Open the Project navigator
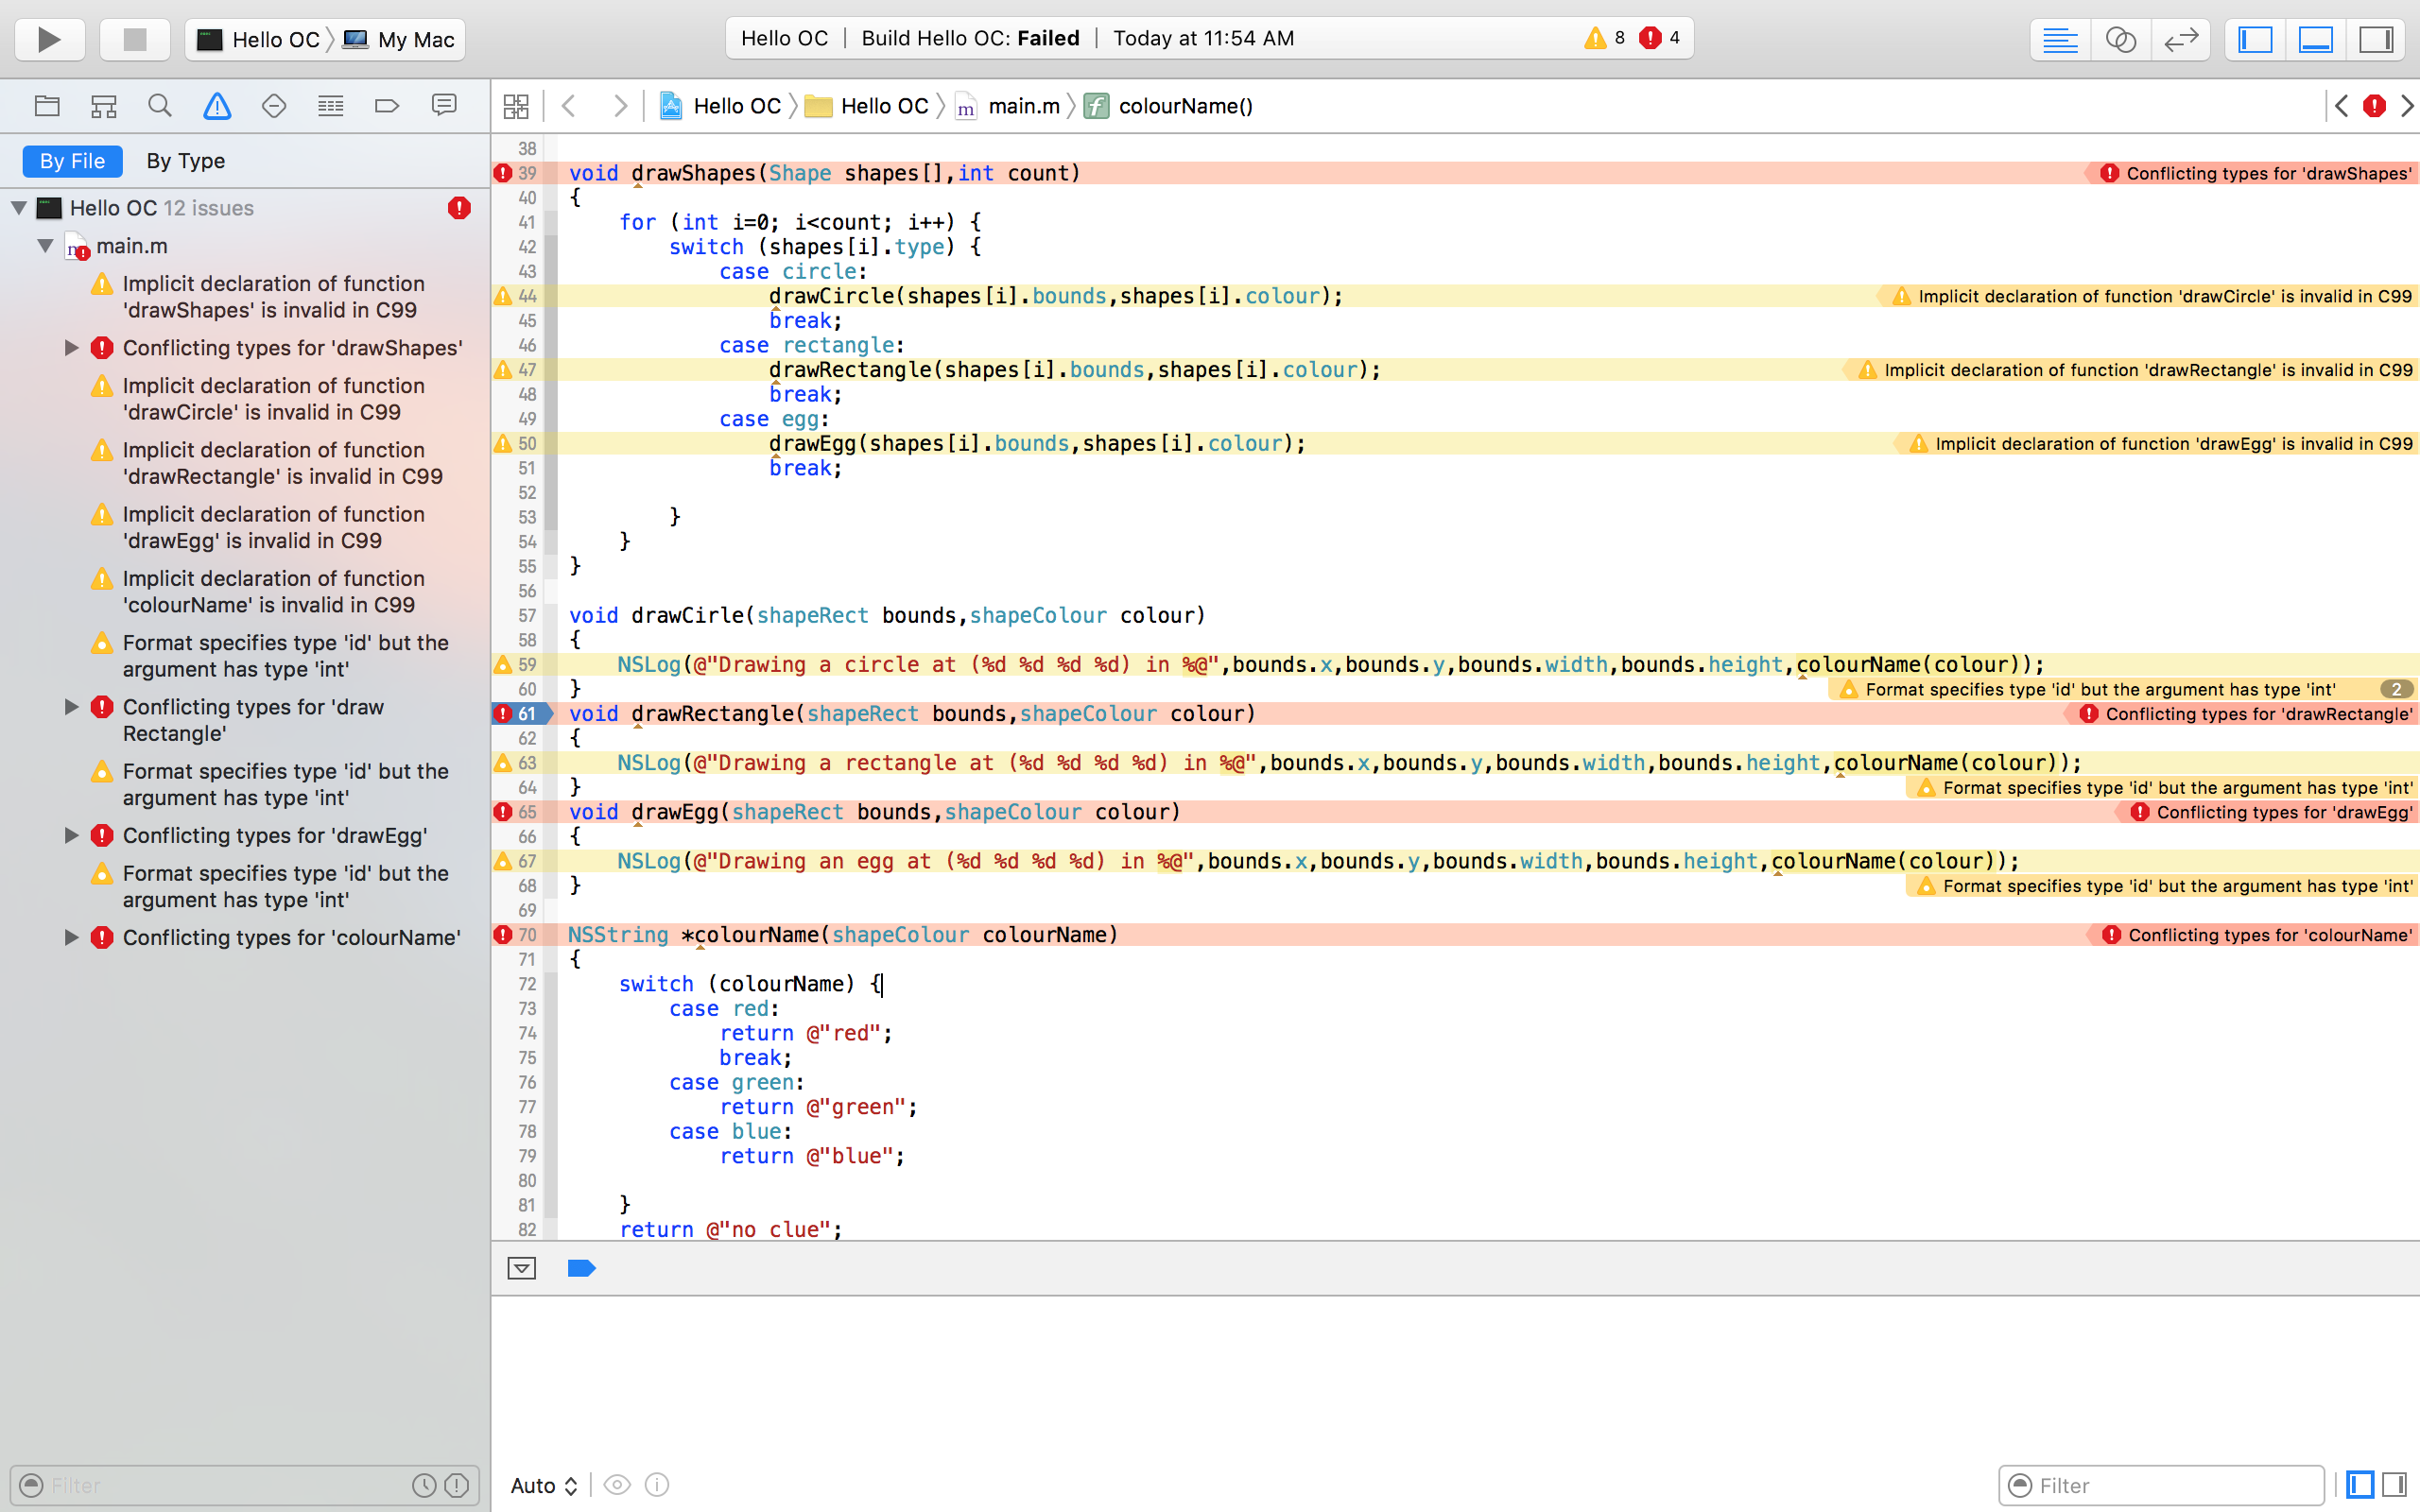The height and width of the screenshot is (1512, 2420). click(x=47, y=105)
